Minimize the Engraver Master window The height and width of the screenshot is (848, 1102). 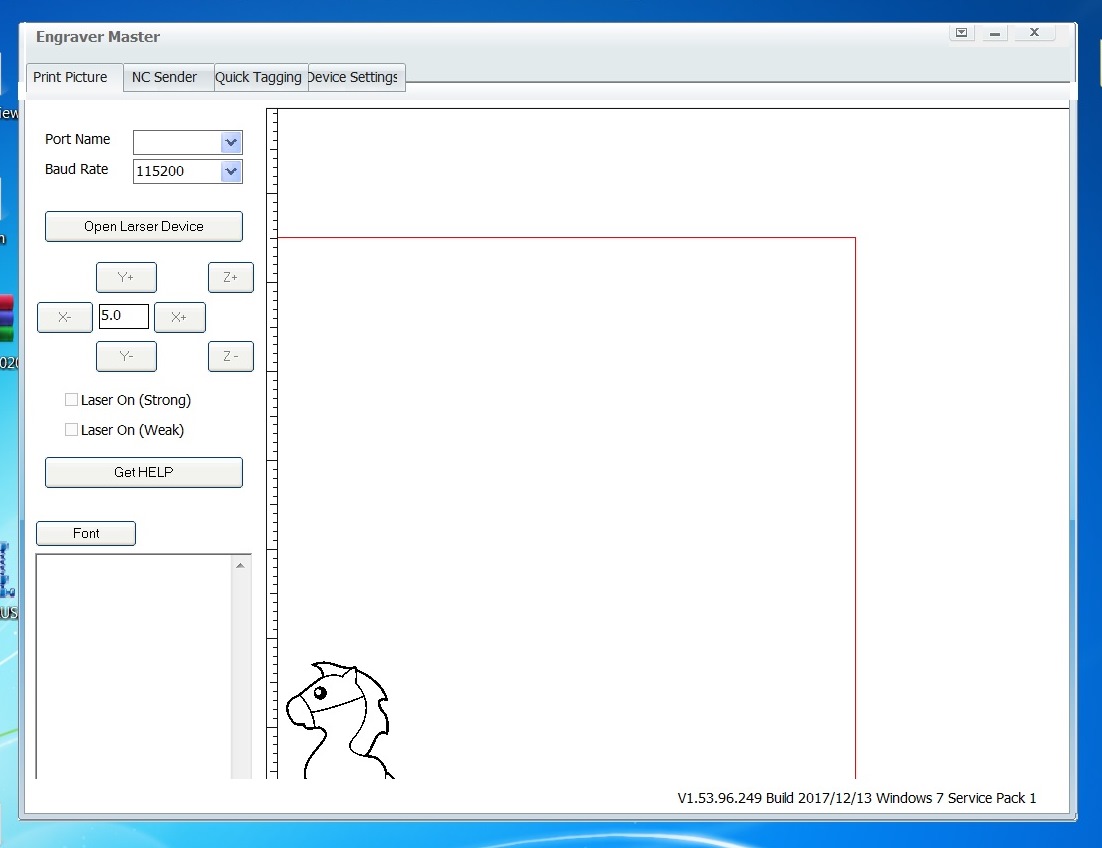point(994,33)
